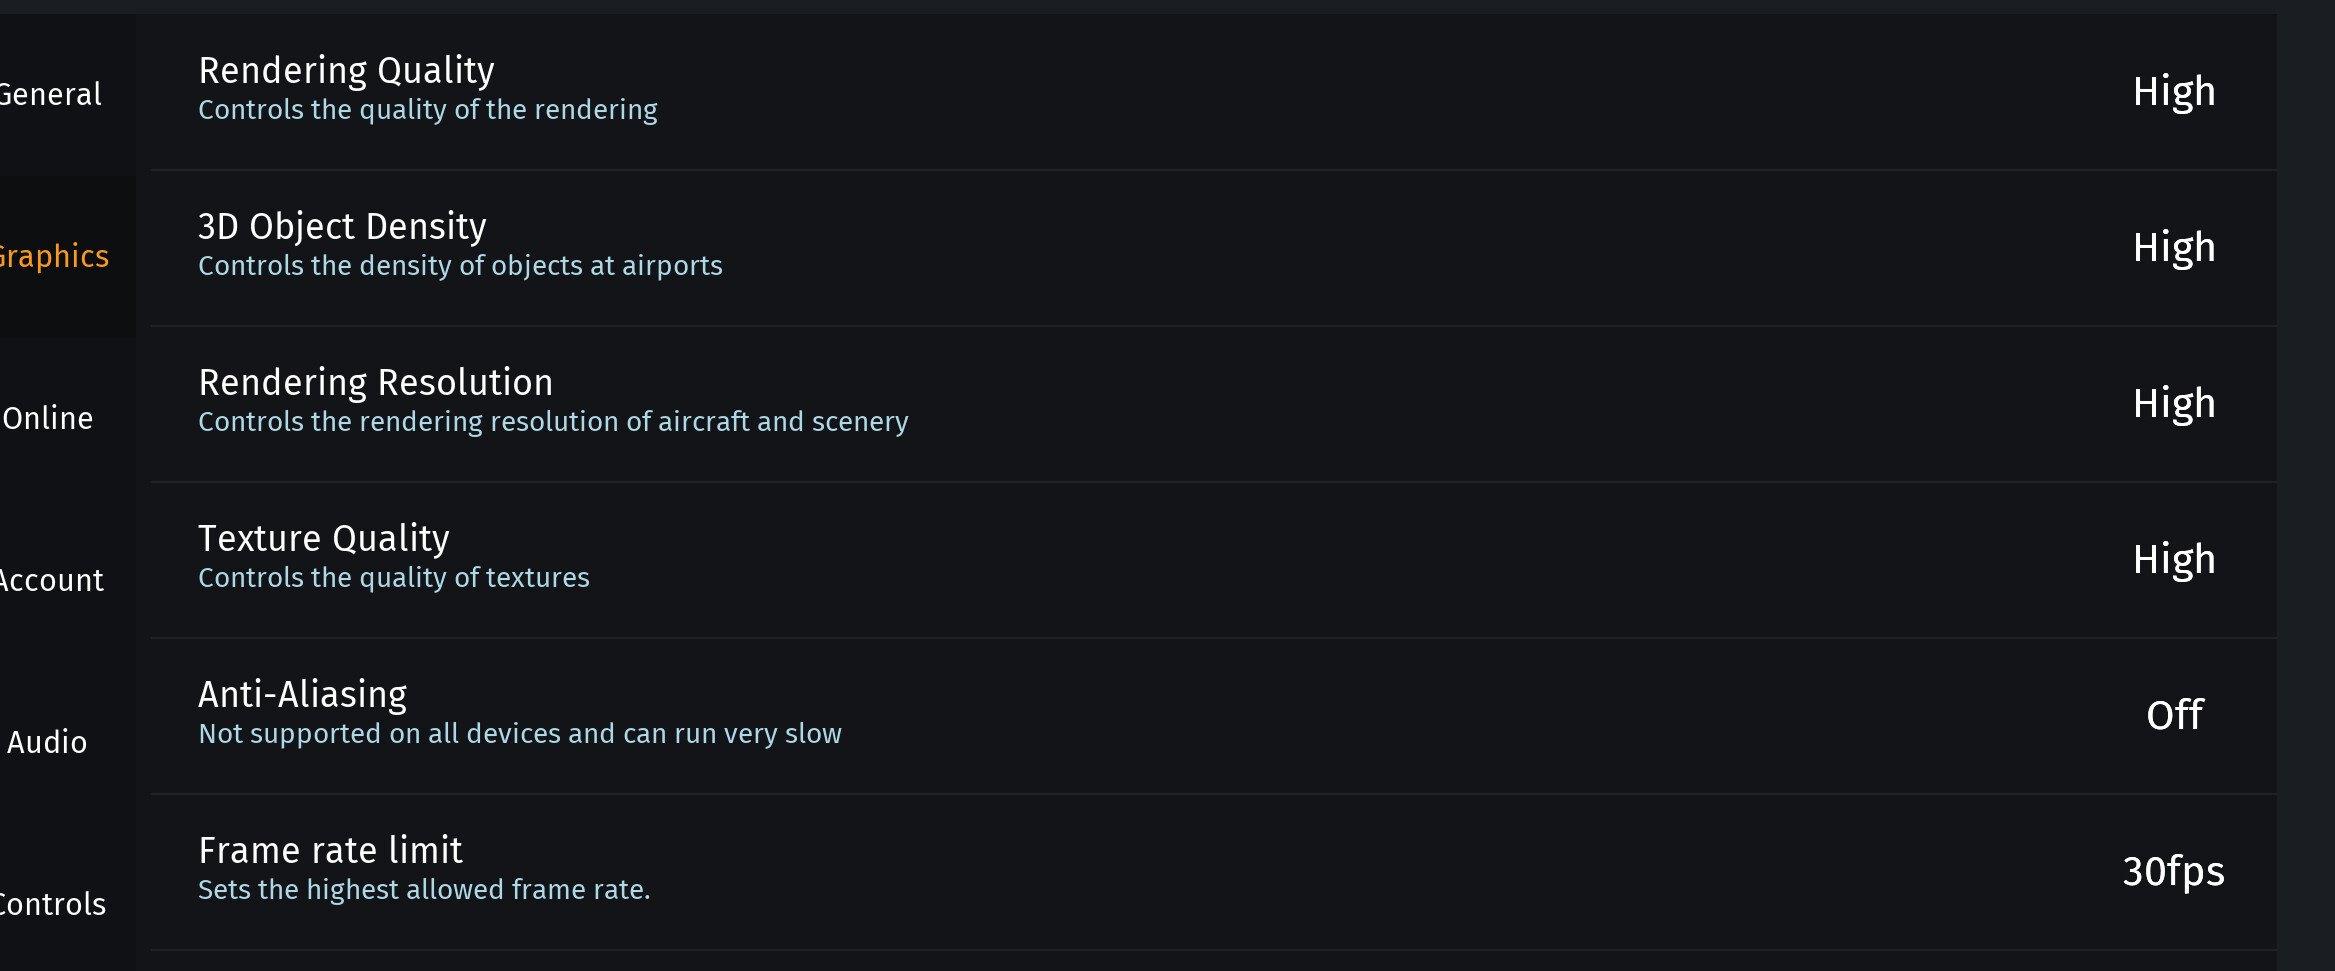Open the General settings tab
Image resolution: width=2335 pixels, height=971 pixels.
click(52, 95)
